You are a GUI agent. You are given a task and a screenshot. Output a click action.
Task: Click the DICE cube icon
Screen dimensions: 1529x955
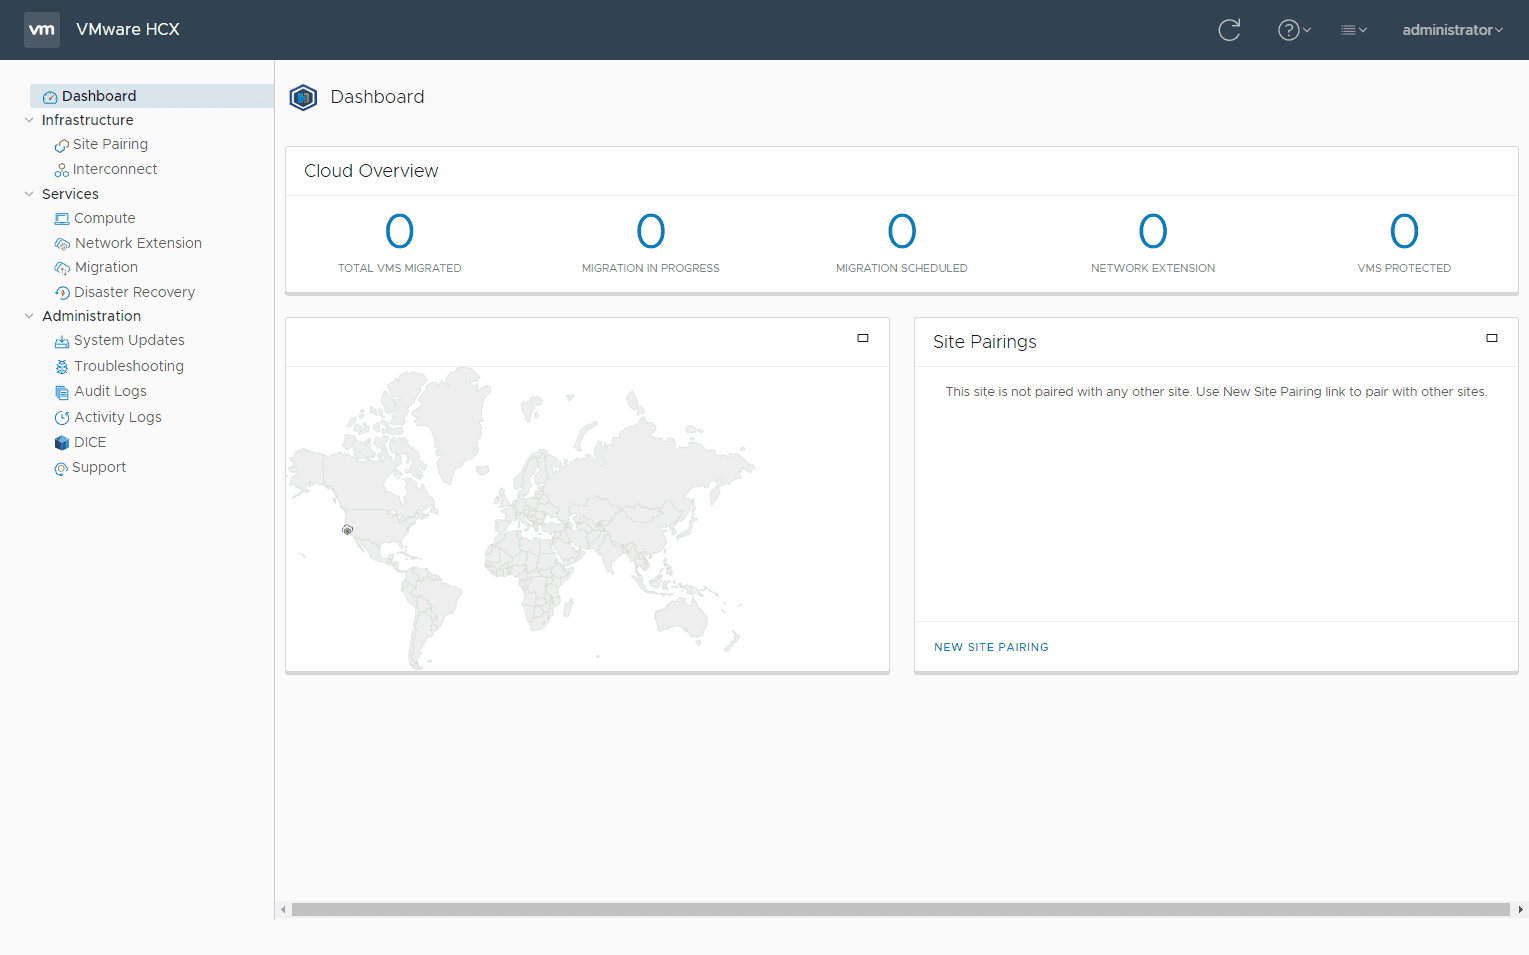pyautogui.click(x=62, y=443)
